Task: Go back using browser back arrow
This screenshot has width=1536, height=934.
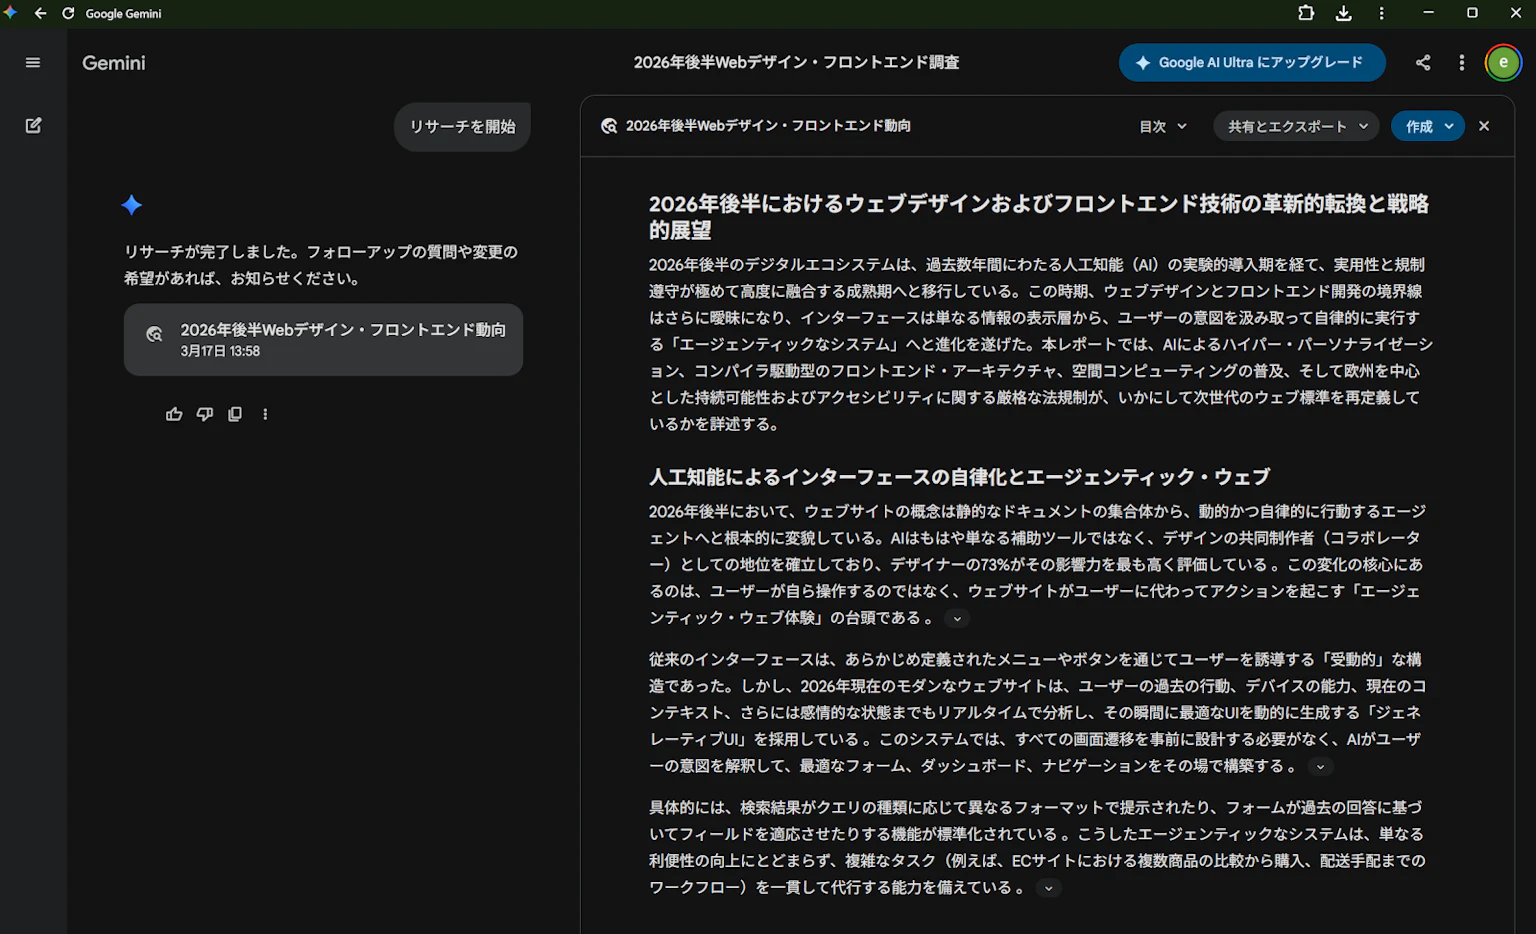Action: click(x=40, y=13)
